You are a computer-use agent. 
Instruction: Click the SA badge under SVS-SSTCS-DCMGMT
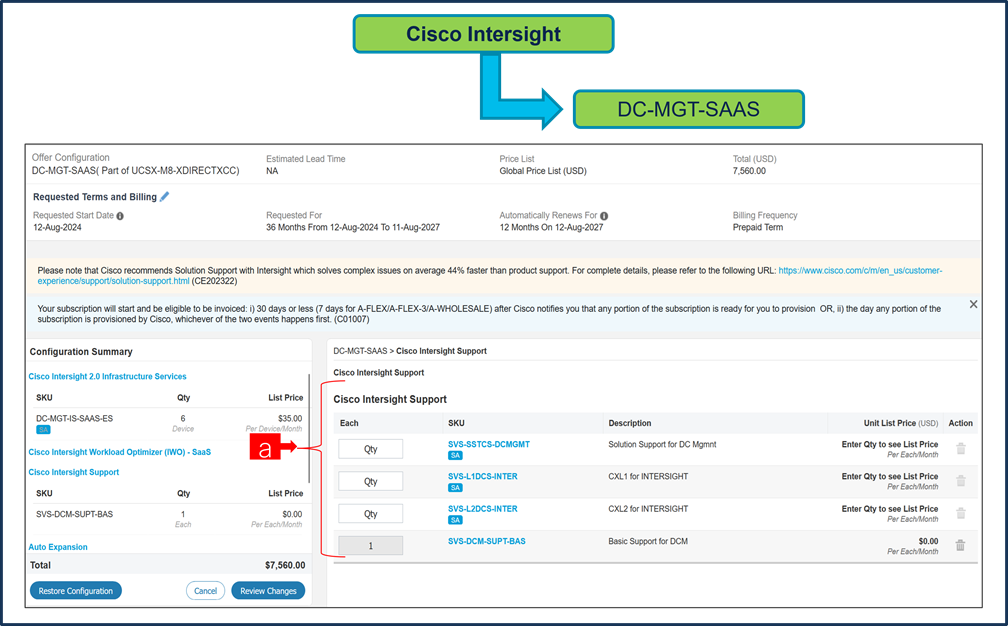point(455,455)
